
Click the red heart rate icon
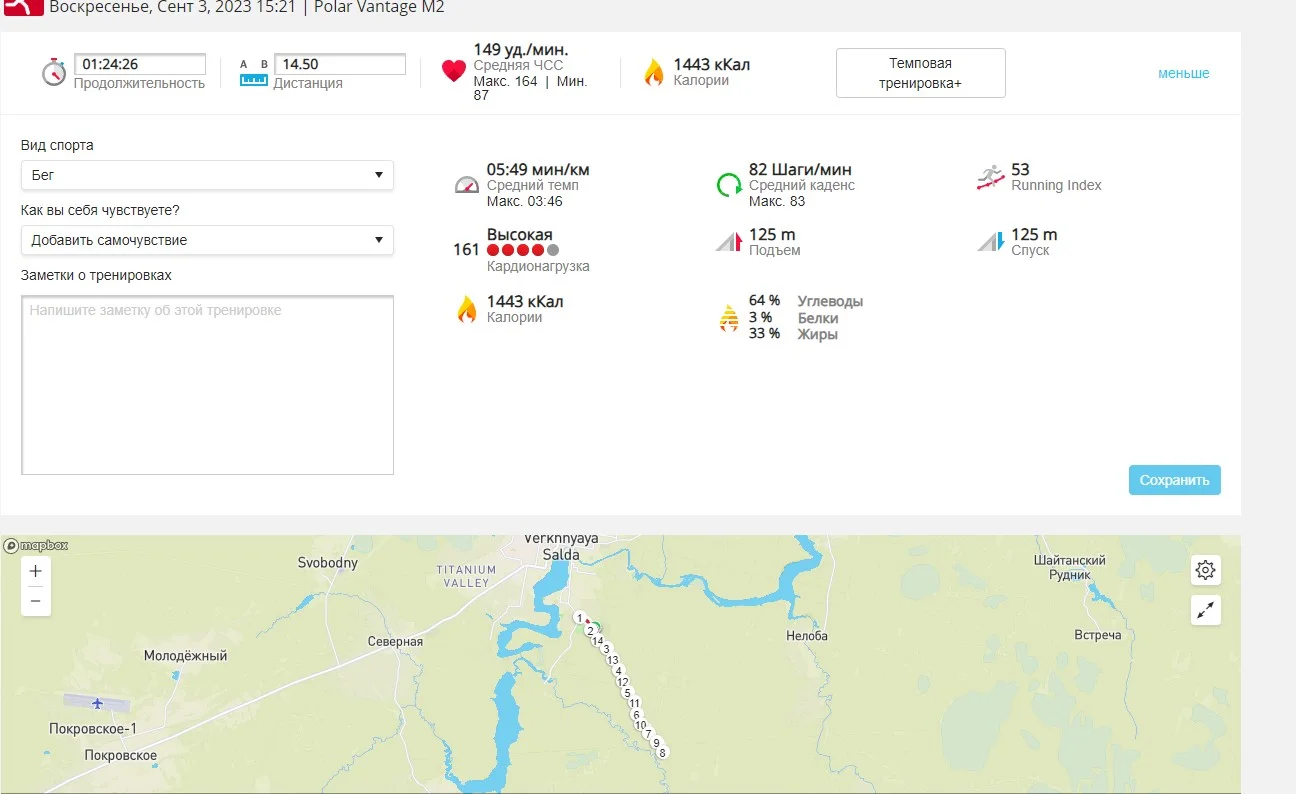(x=454, y=72)
